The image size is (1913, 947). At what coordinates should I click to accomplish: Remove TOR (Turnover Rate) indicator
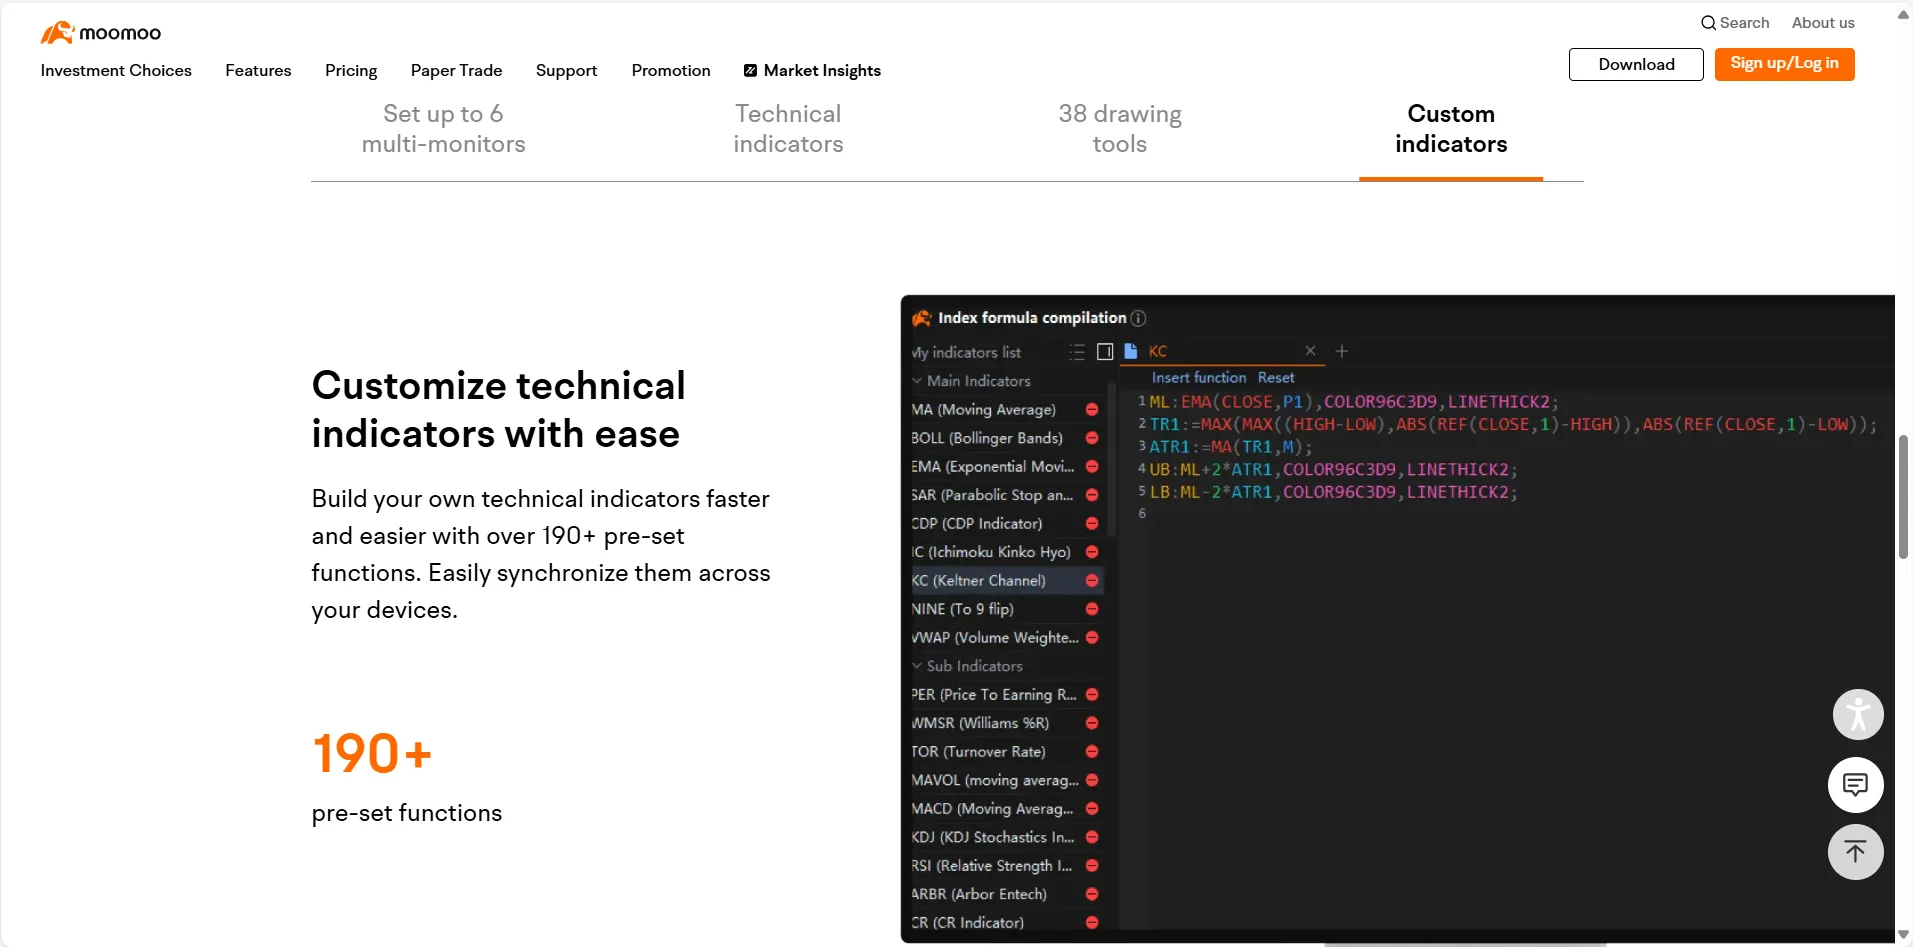[x=1092, y=752]
